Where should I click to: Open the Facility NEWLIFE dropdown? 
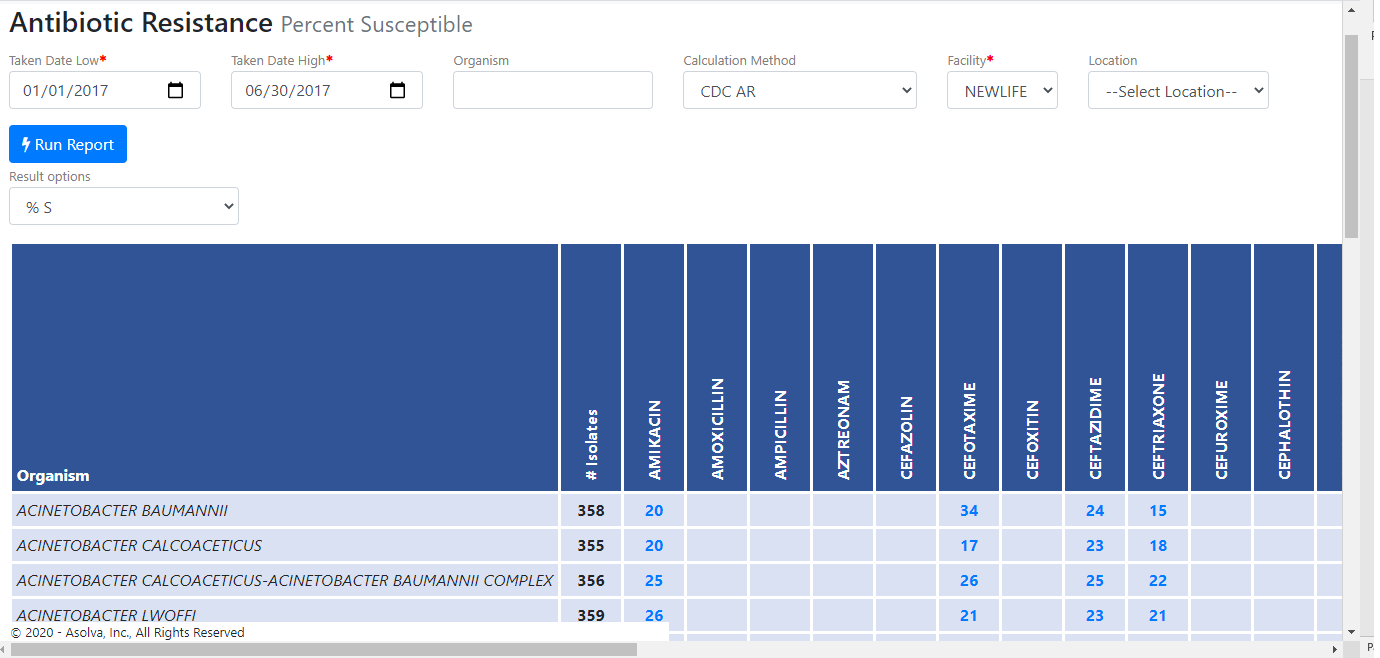click(x=1002, y=91)
